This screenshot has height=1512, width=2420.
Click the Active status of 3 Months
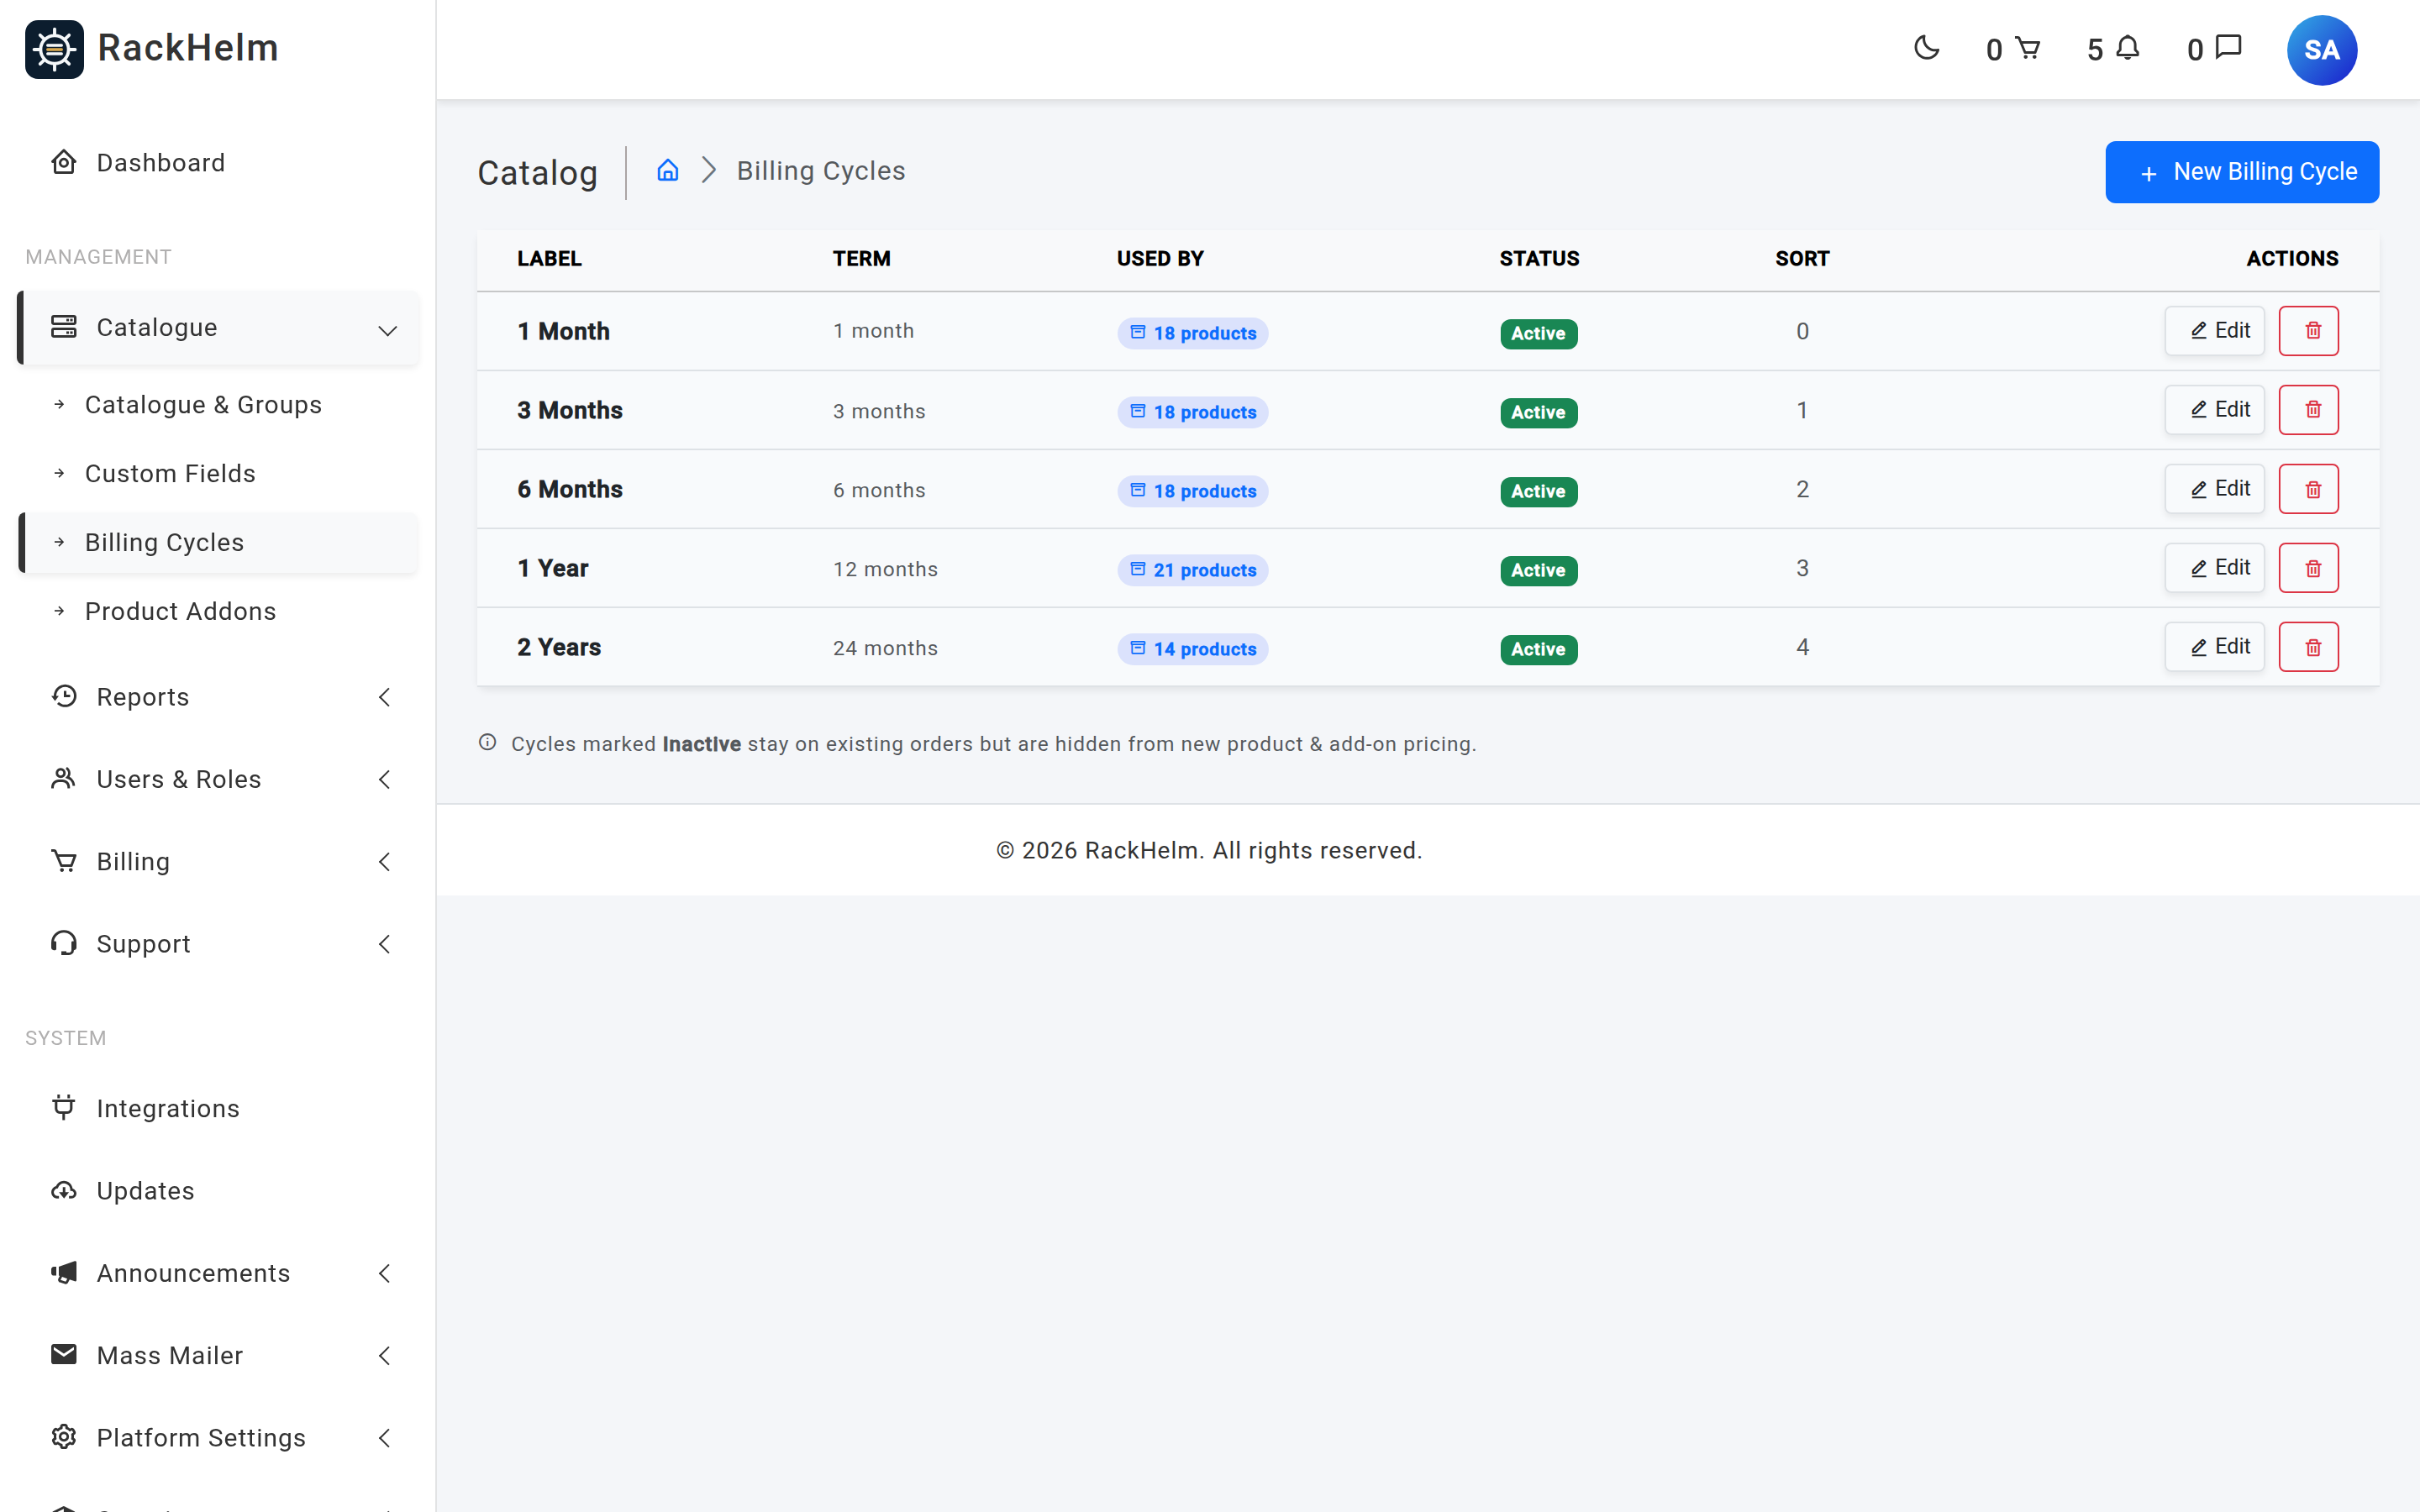click(1538, 412)
